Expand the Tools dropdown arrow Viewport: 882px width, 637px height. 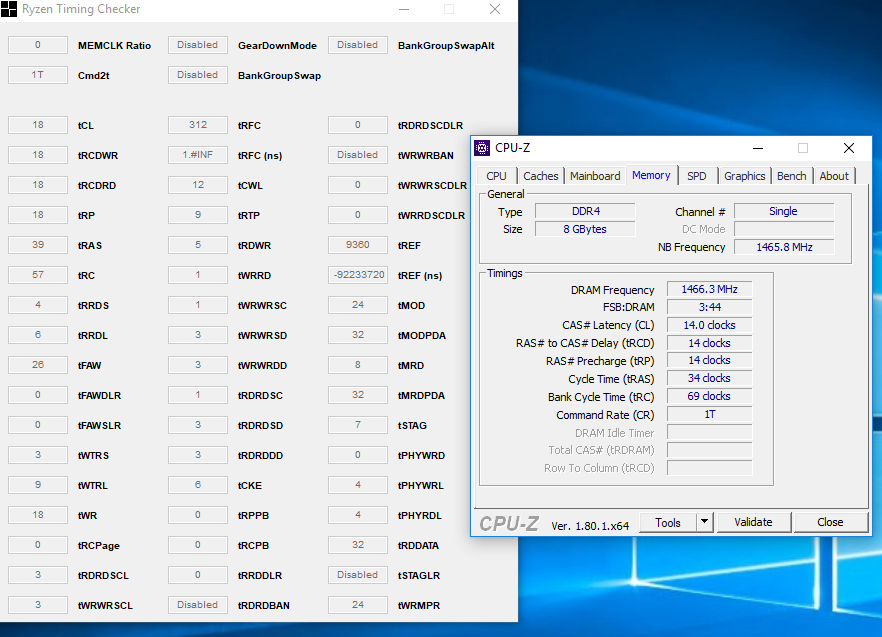[704, 523]
